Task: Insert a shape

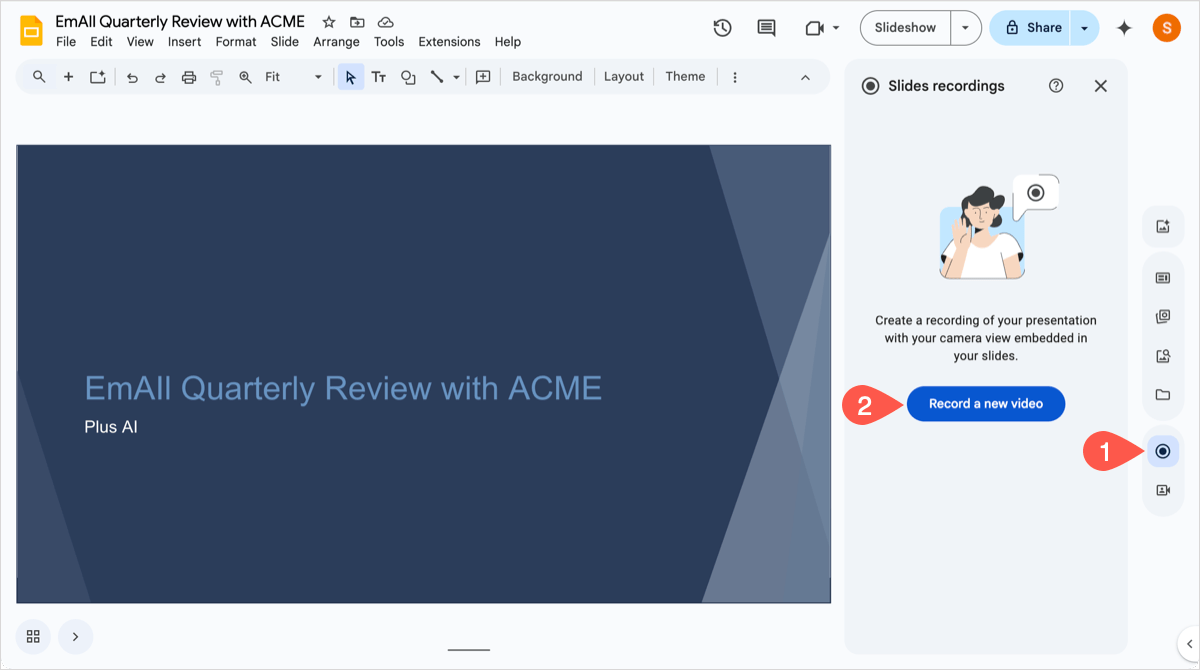Action: [408, 77]
